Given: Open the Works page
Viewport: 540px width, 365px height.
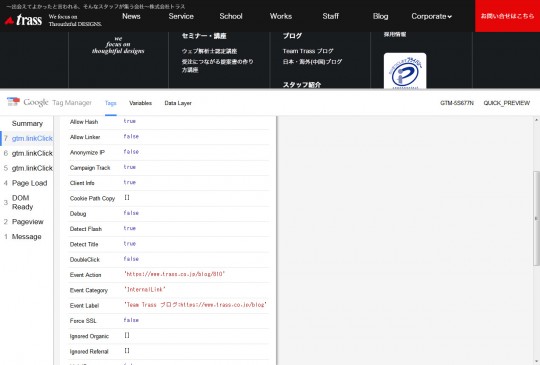Looking at the screenshot, I should click(281, 16).
